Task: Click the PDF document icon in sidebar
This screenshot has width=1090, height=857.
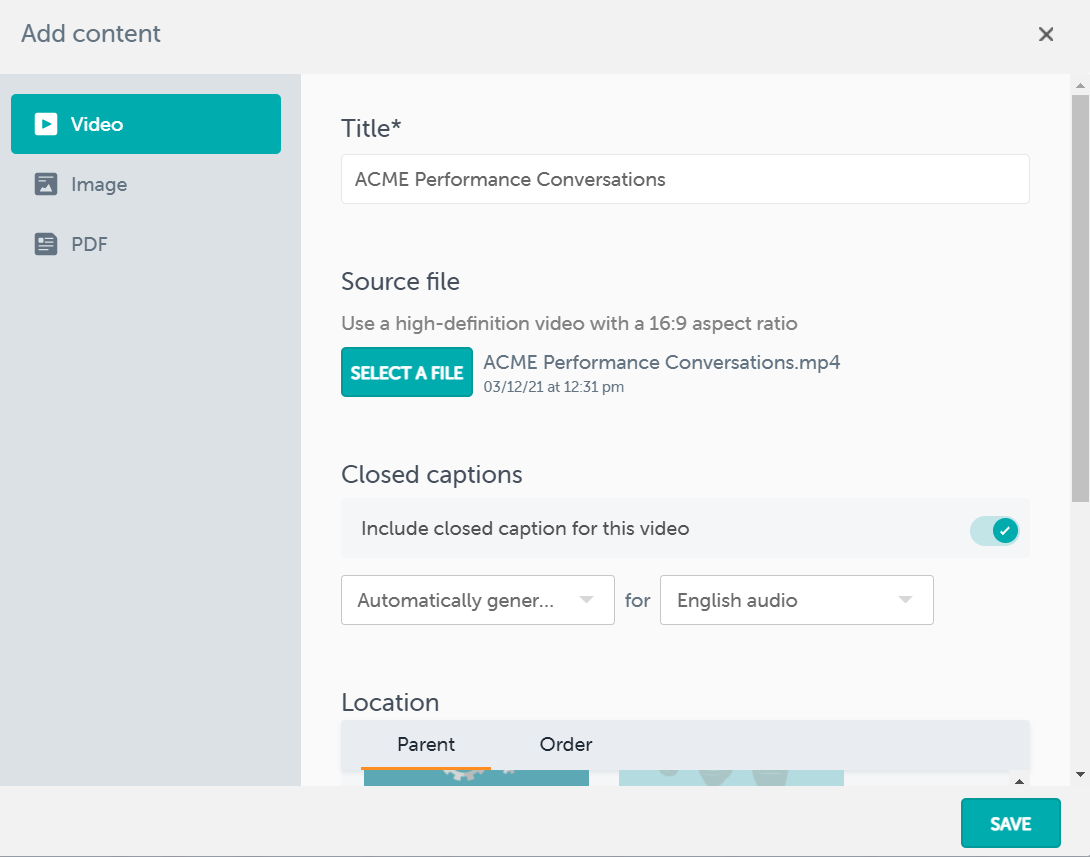Action: [x=46, y=244]
